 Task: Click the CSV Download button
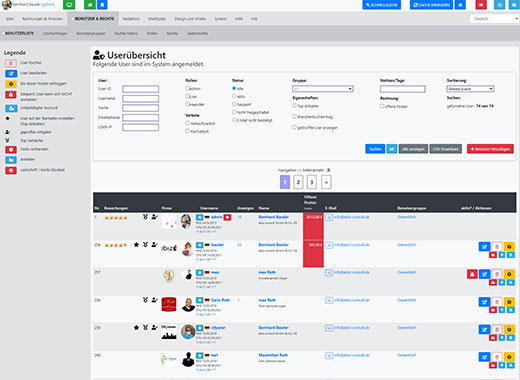click(x=446, y=149)
